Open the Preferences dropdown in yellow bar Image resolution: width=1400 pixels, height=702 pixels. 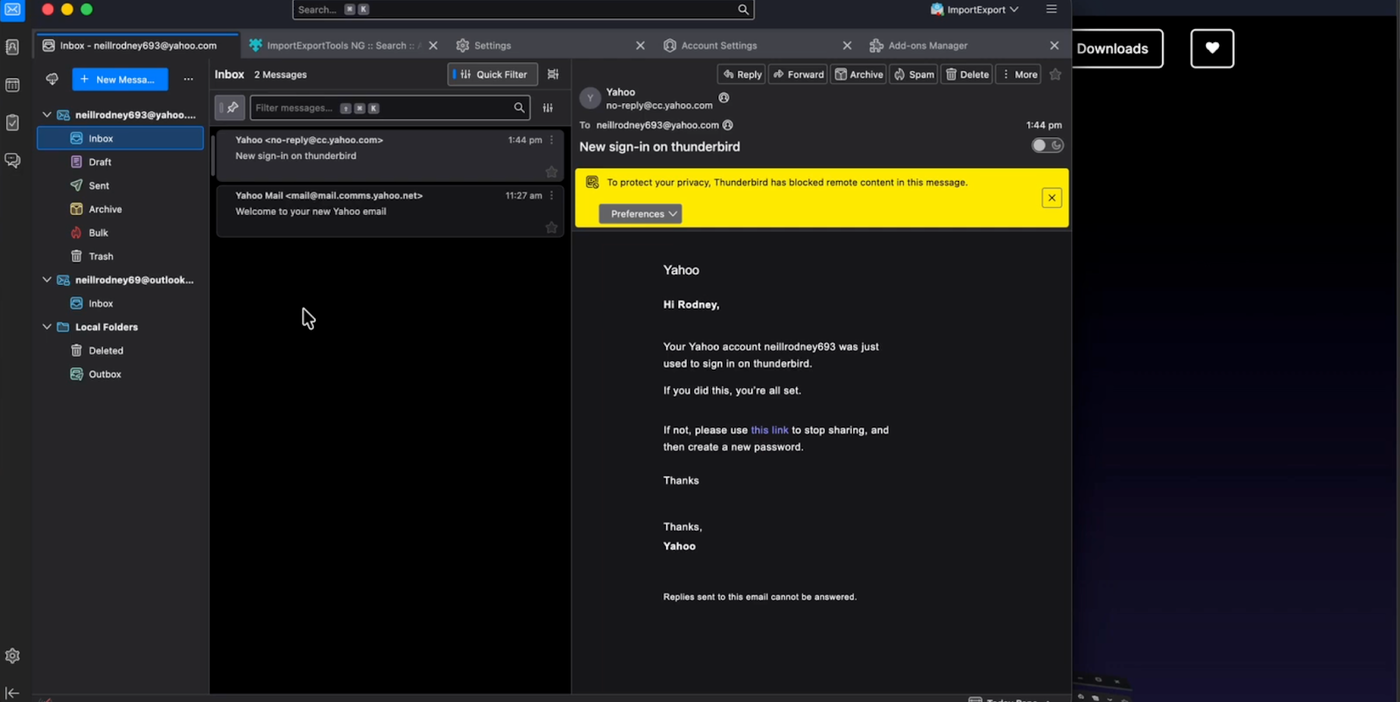click(640, 214)
